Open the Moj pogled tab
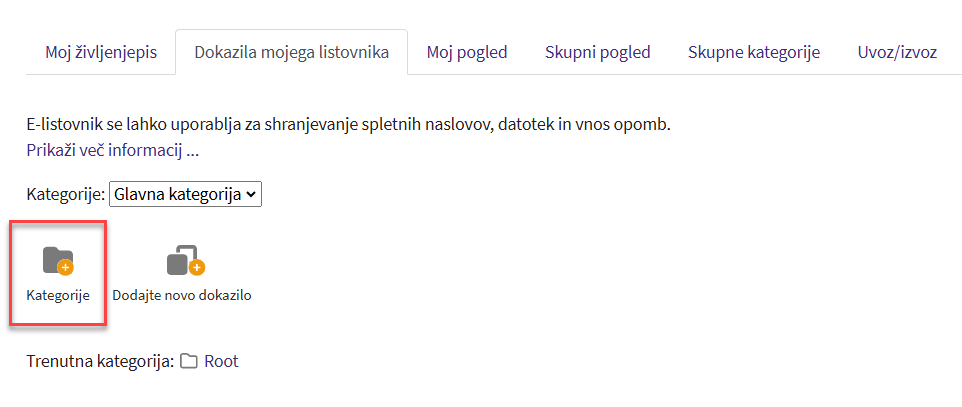 click(467, 52)
